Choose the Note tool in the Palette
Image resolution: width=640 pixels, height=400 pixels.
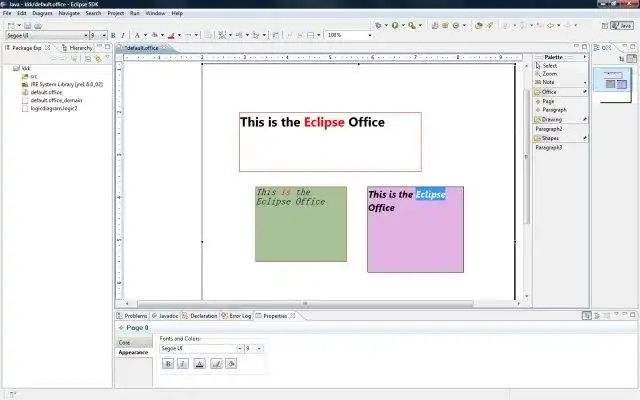[545, 82]
